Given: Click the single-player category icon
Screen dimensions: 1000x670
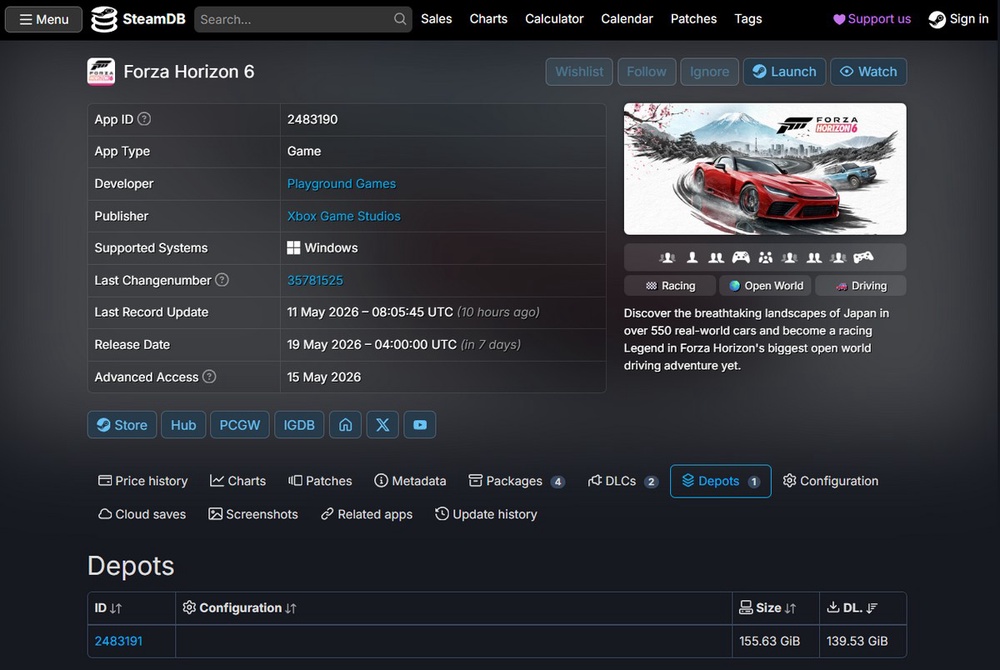Looking at the screenshot, I should [x=692, y=258].
